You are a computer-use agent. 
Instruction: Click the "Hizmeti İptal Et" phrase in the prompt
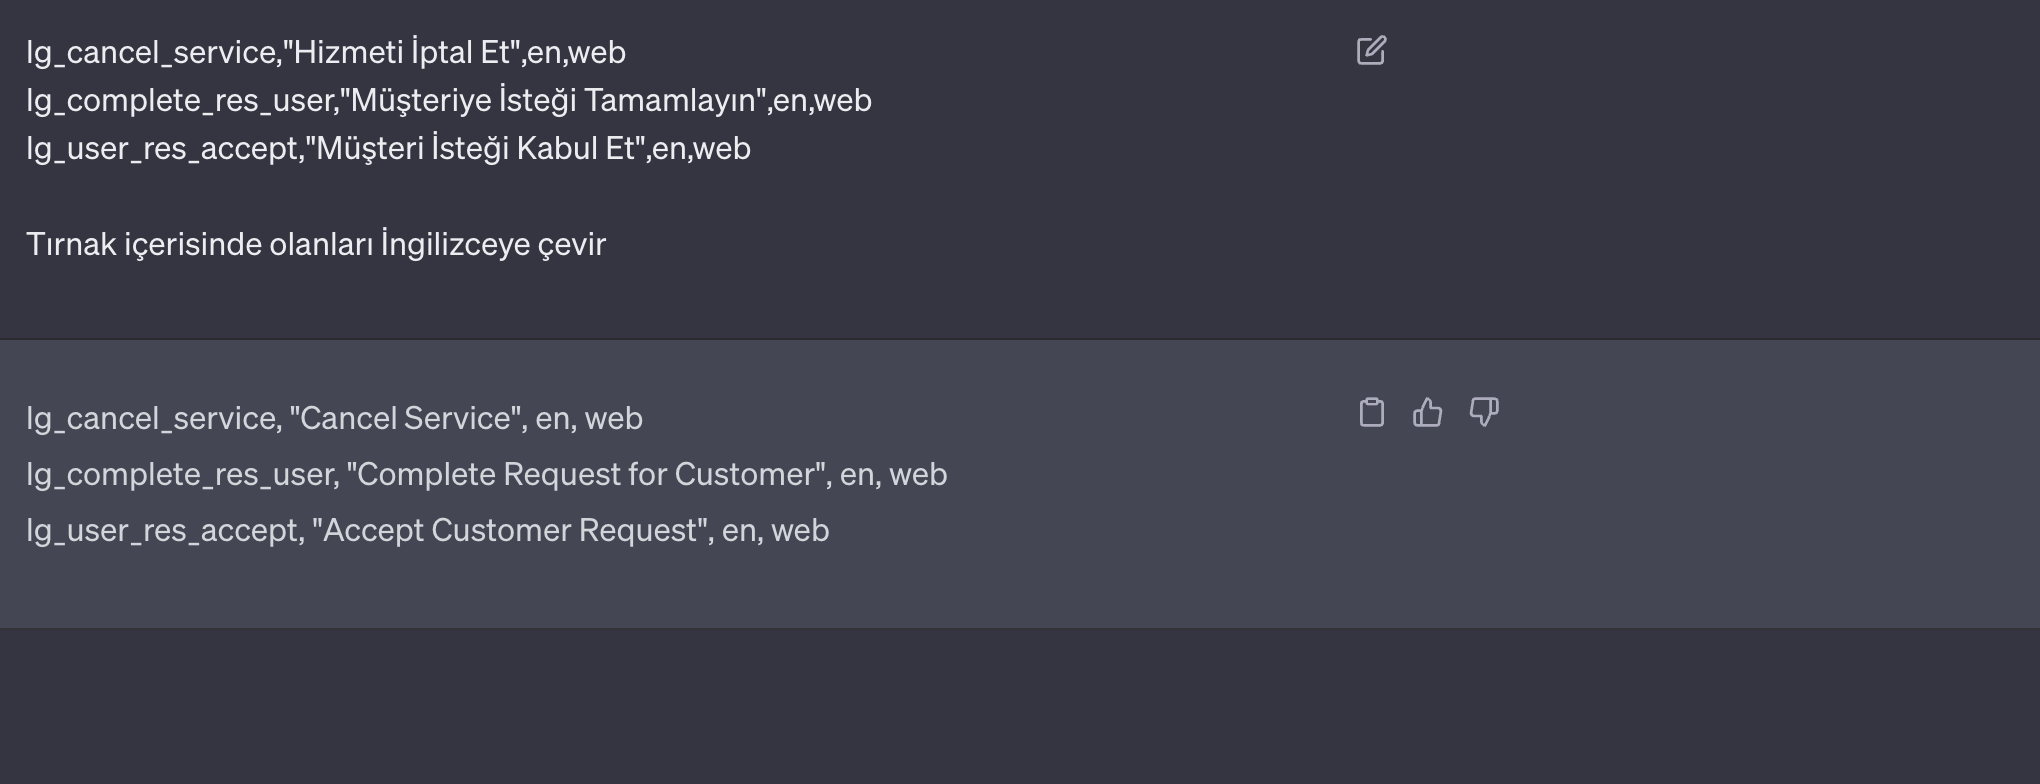click(403, 52)
